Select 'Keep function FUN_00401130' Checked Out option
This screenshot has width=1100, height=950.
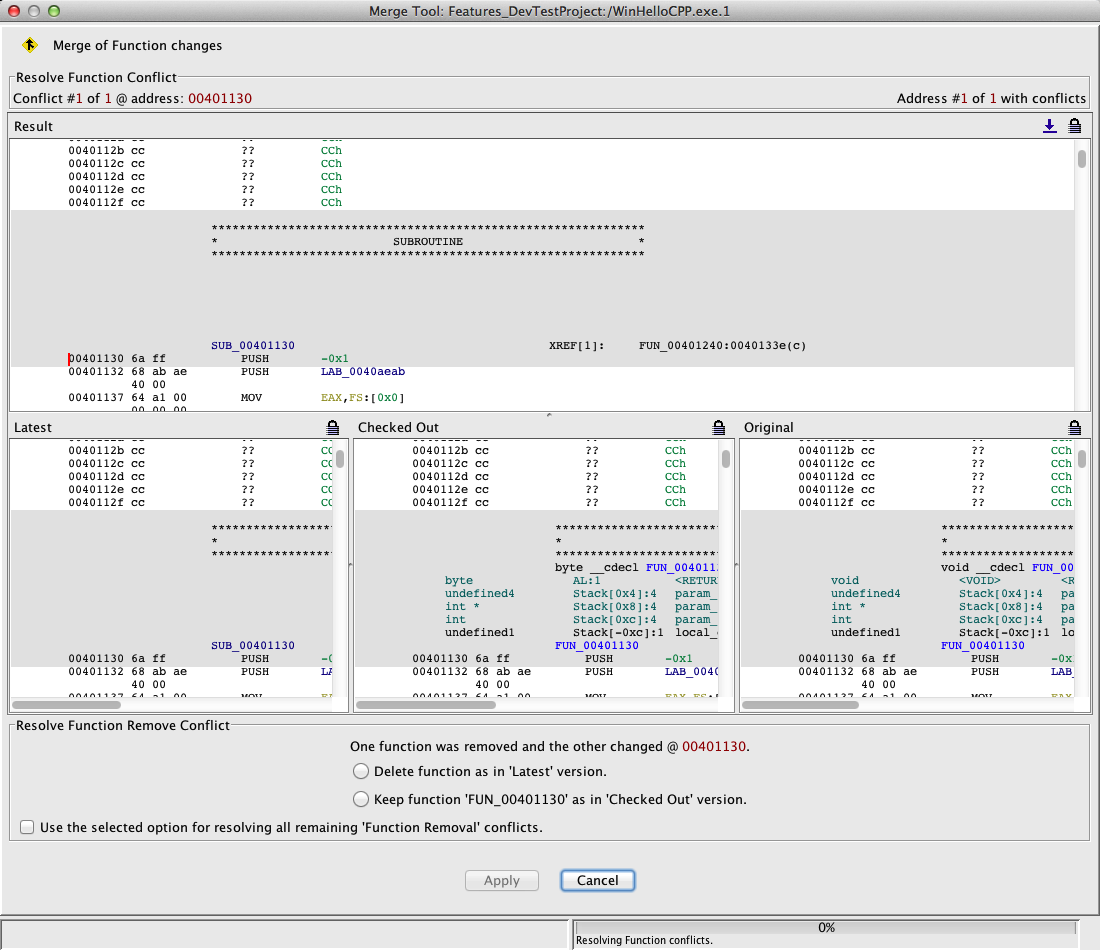pyautogui.click(x=361, y=800)
